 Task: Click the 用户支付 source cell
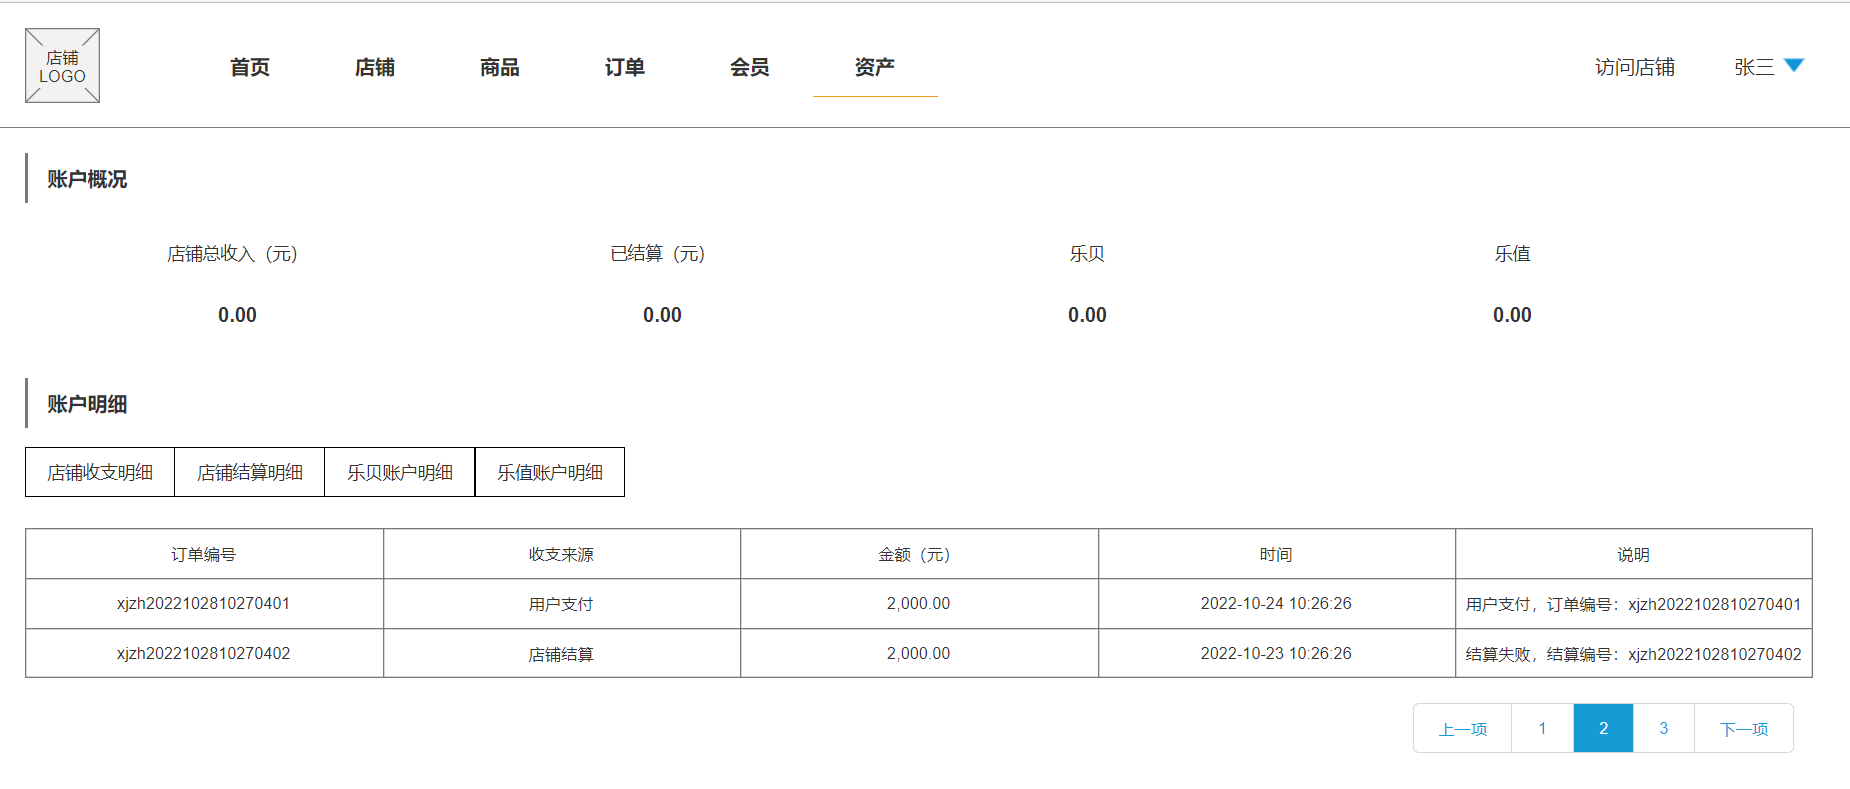point(561,604)
